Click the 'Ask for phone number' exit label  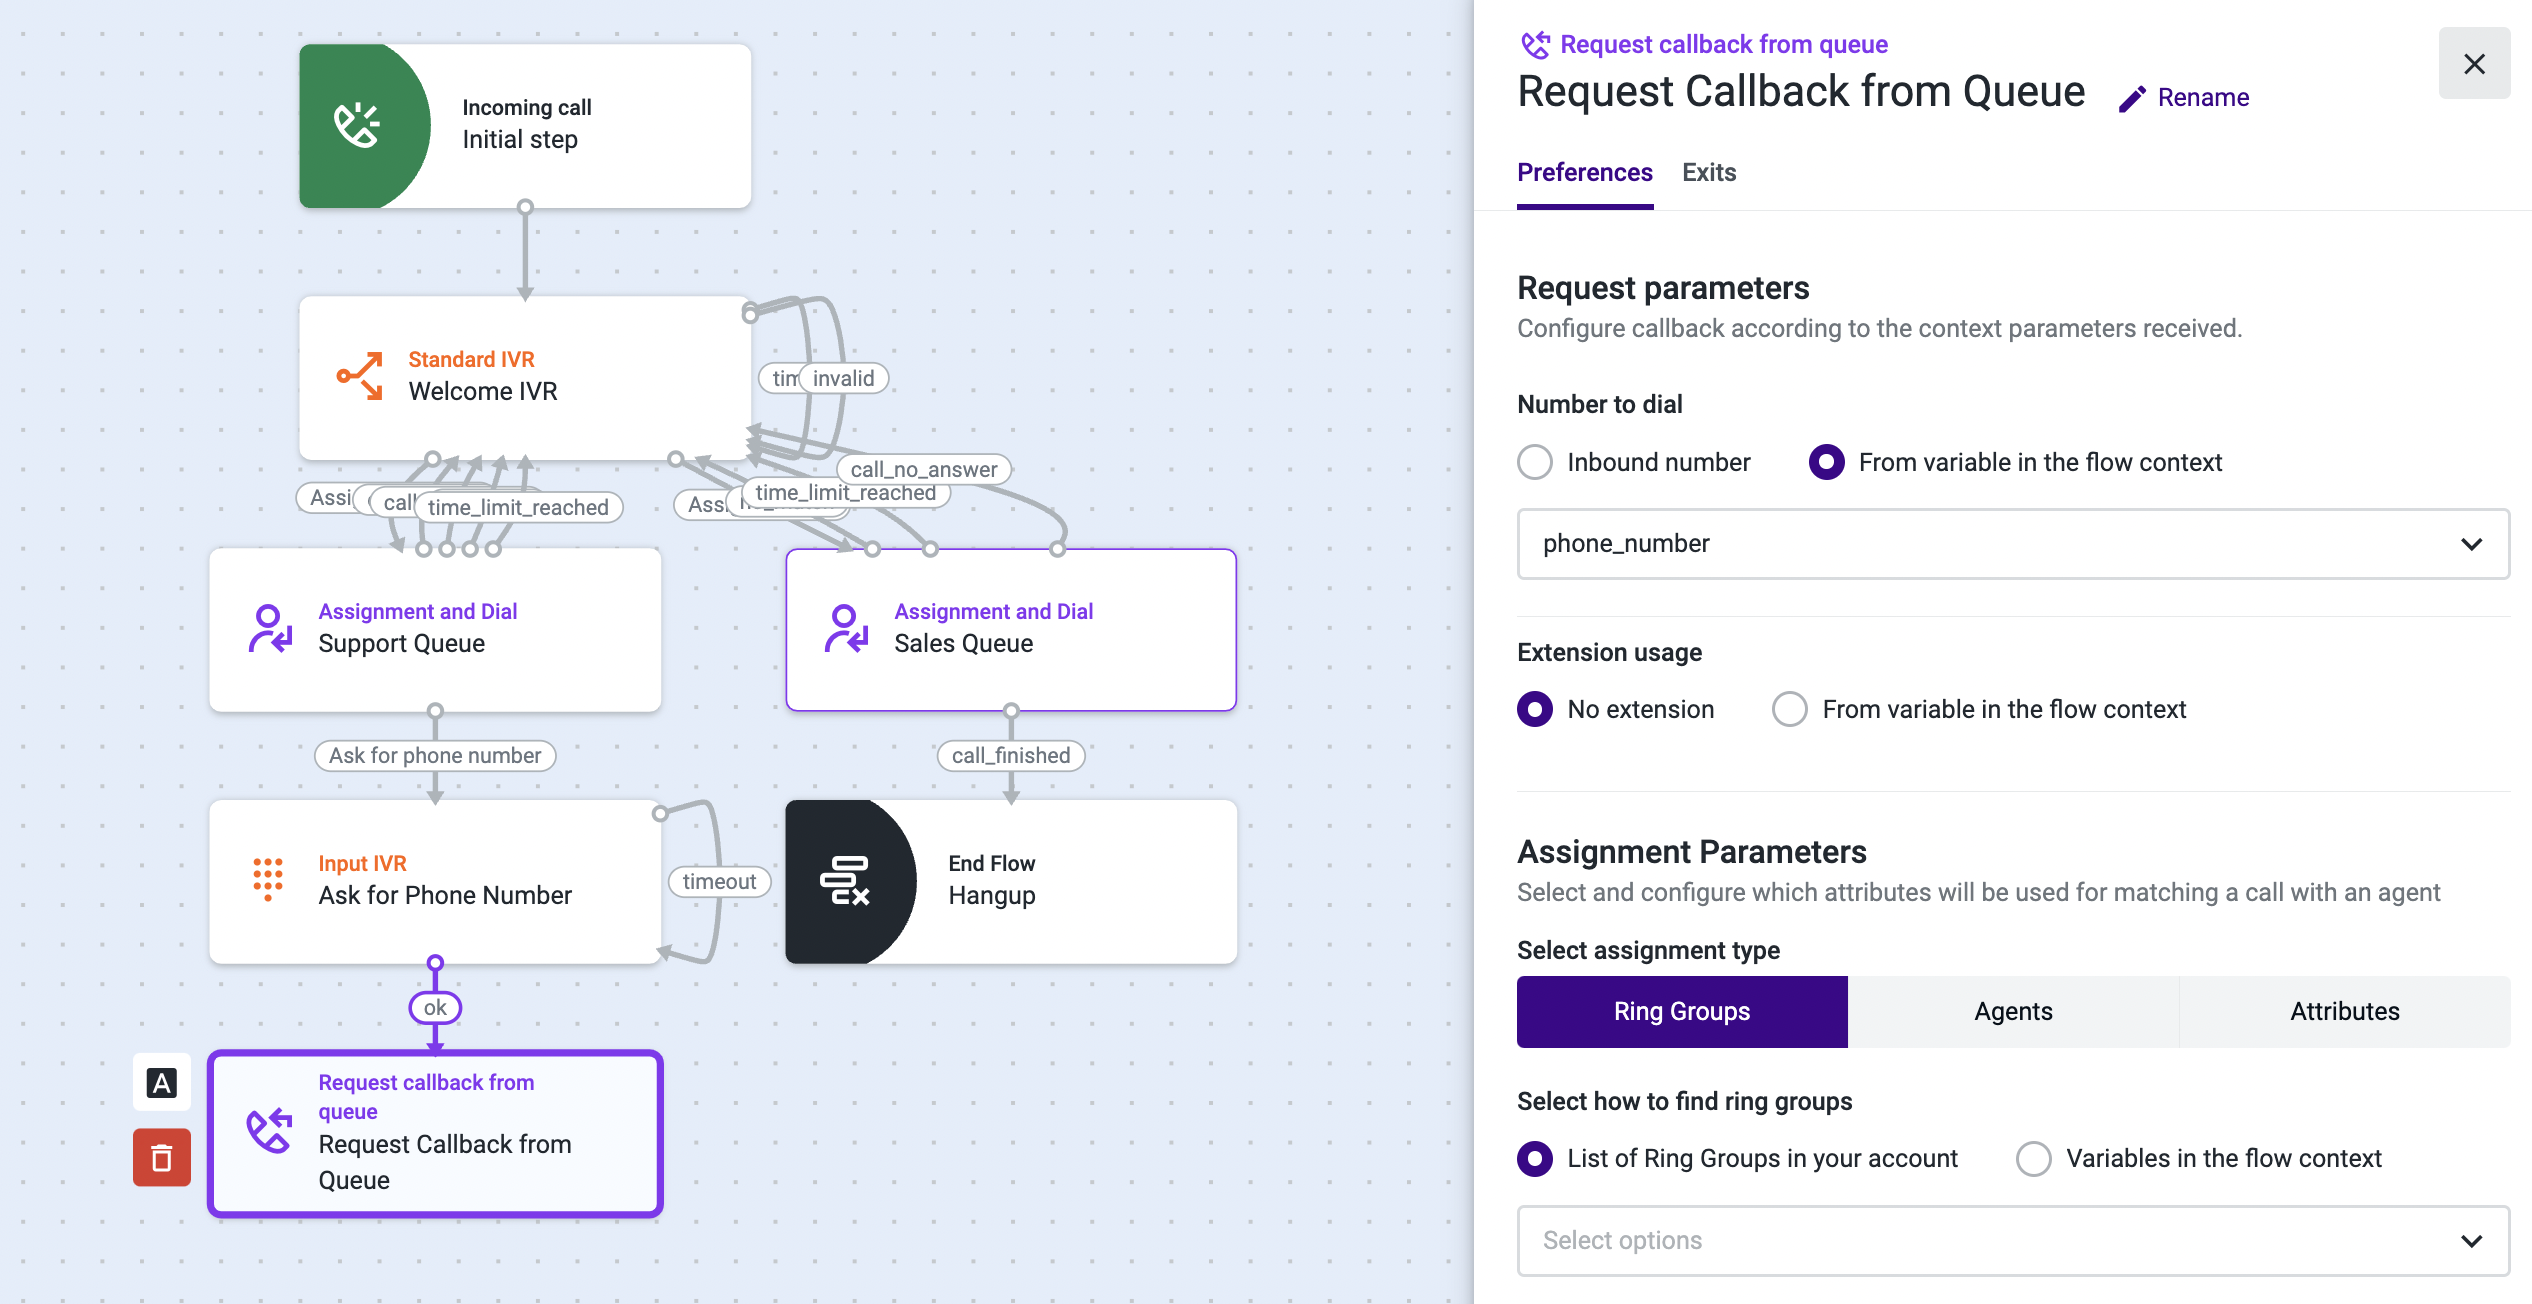tap(435, 755)
